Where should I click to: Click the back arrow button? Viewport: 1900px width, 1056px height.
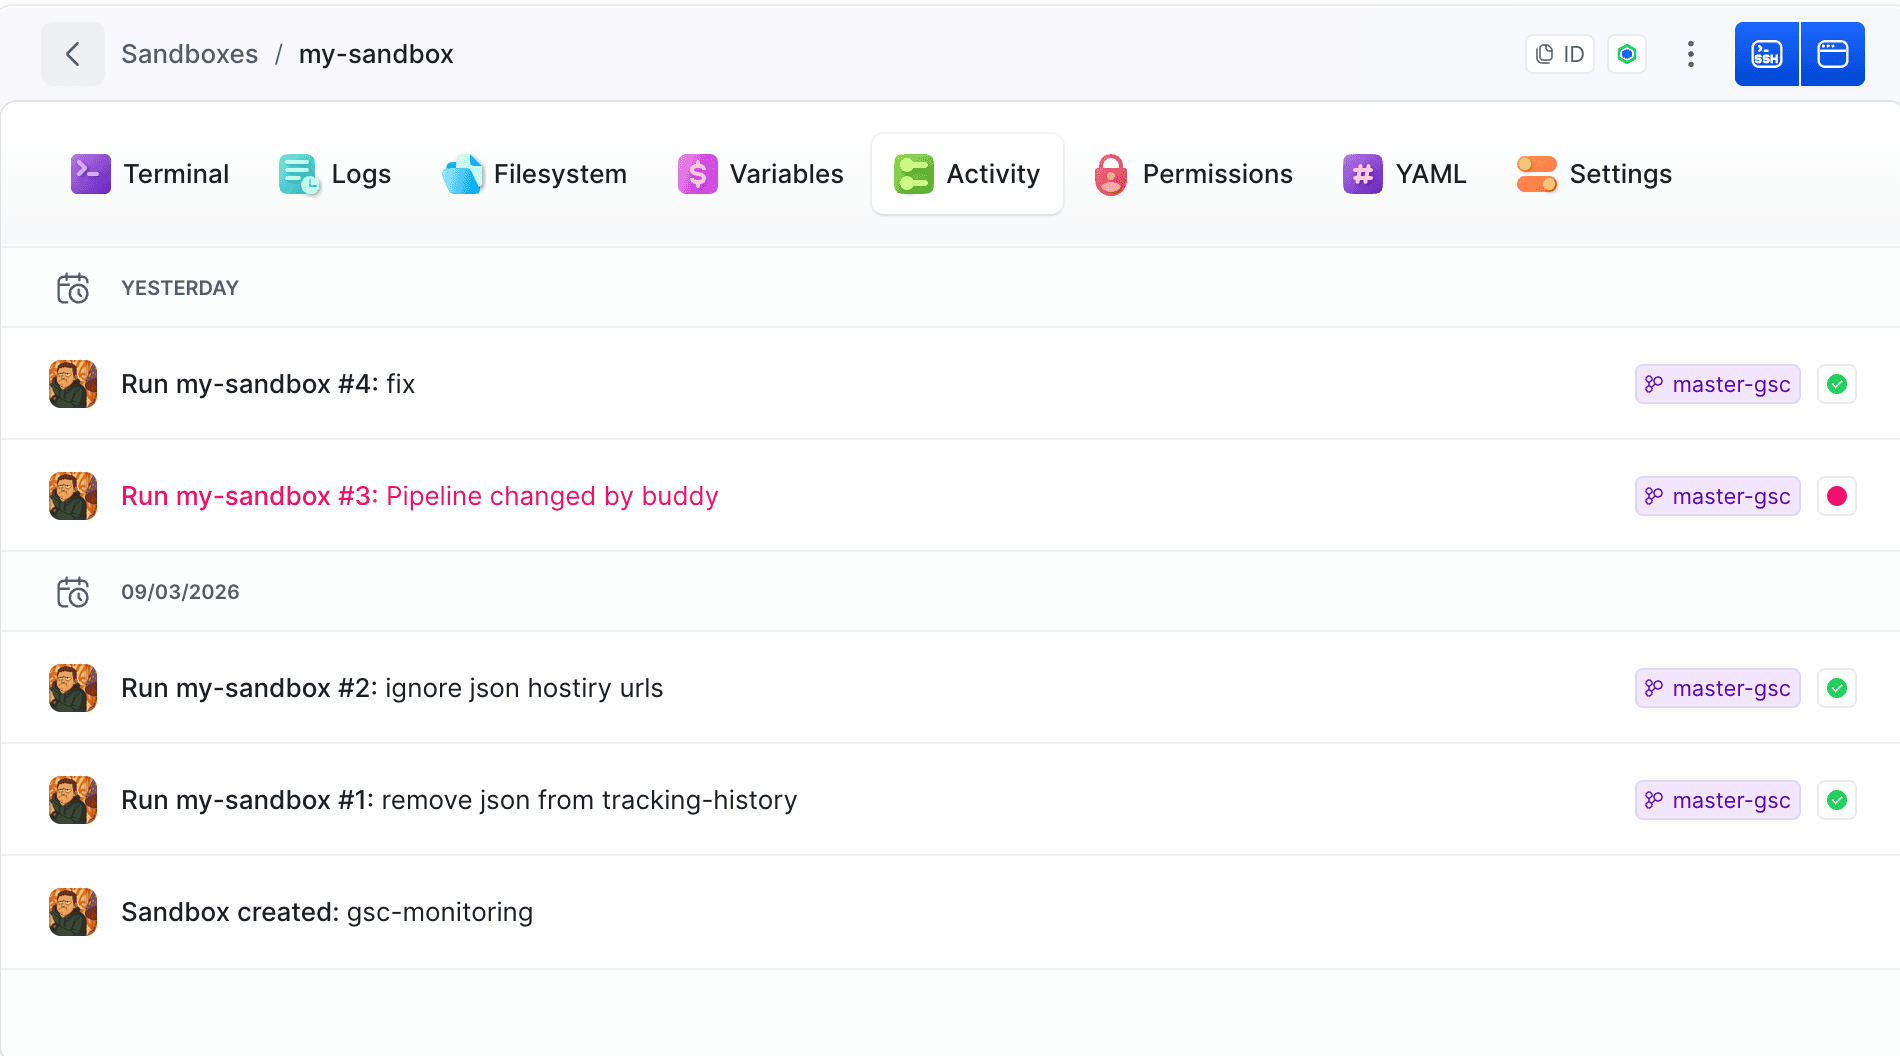click(x=73, y=54)
